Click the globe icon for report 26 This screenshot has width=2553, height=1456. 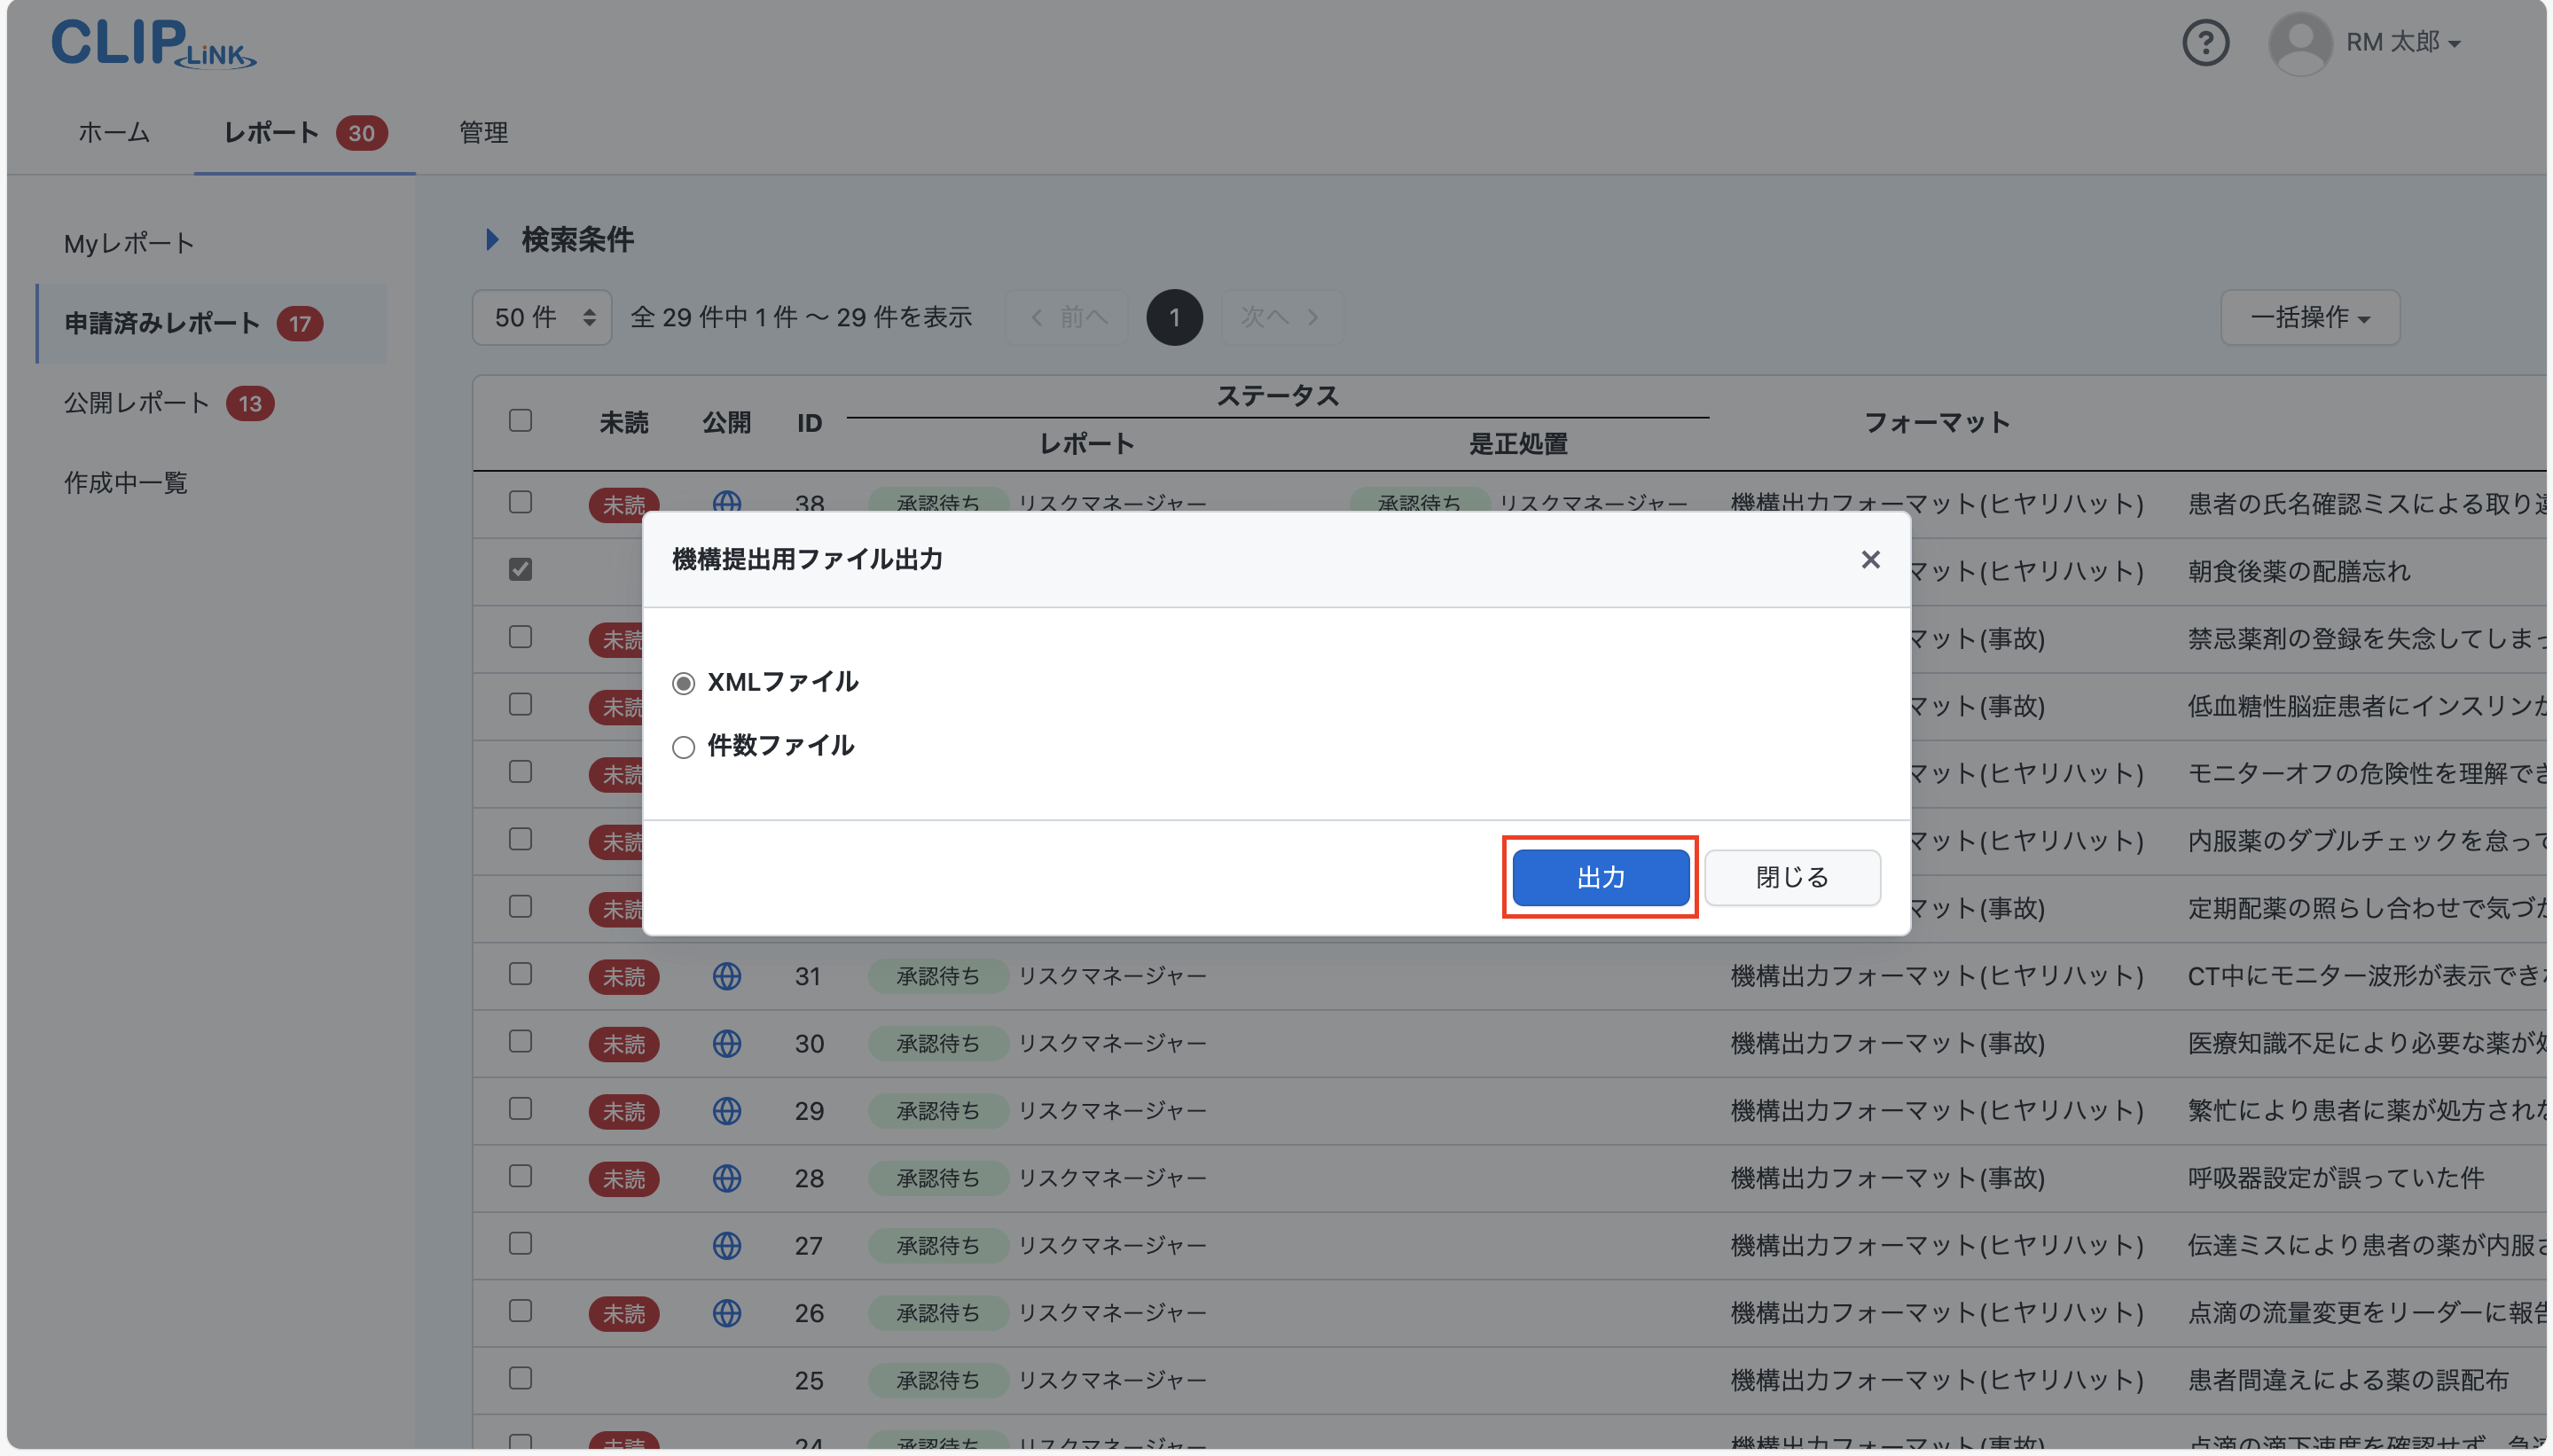tap(727, 1313)
